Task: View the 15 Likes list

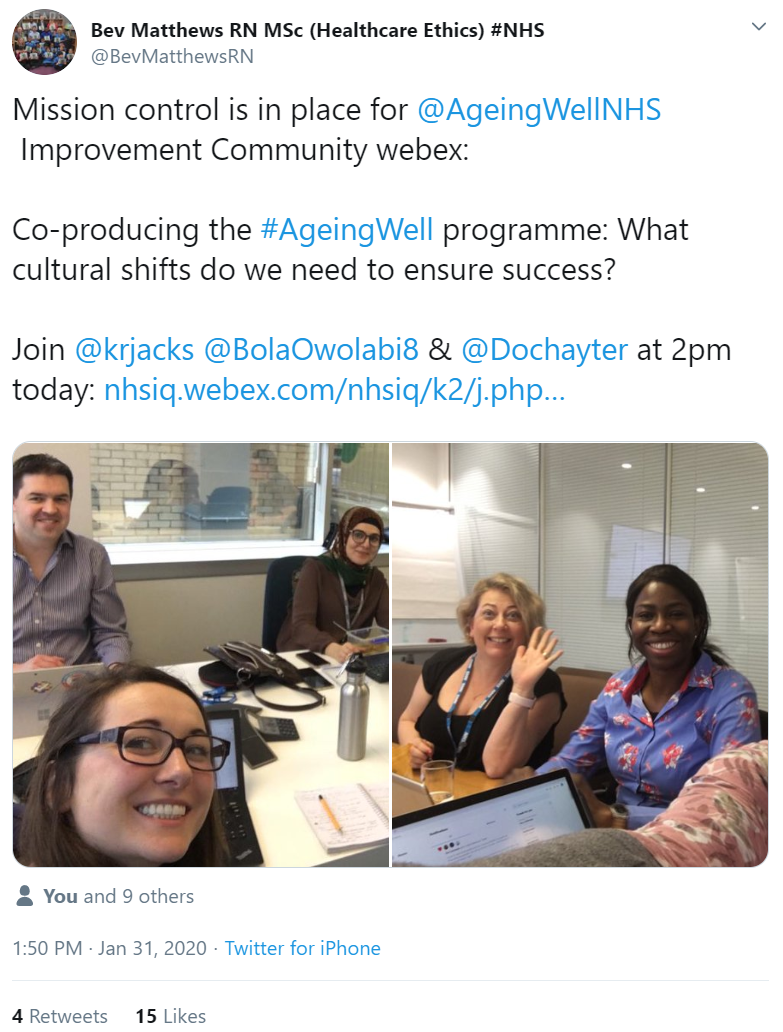Action: 171,1016
